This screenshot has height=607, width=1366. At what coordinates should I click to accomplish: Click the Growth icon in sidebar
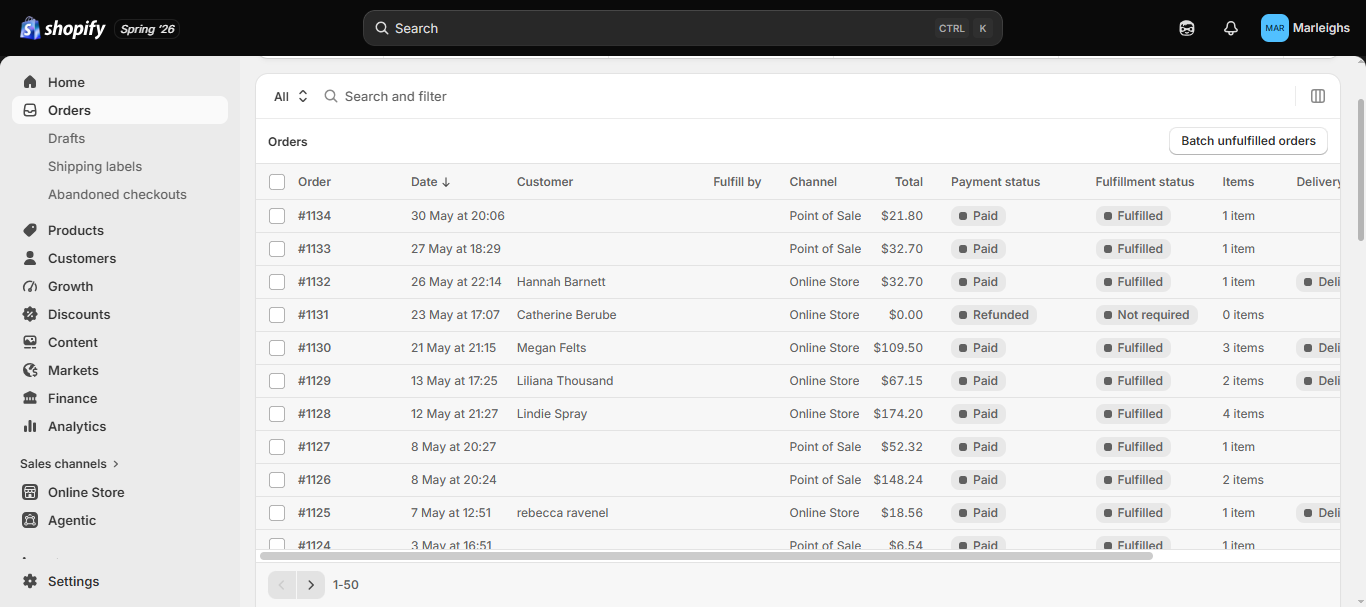[x=30, y=286]
